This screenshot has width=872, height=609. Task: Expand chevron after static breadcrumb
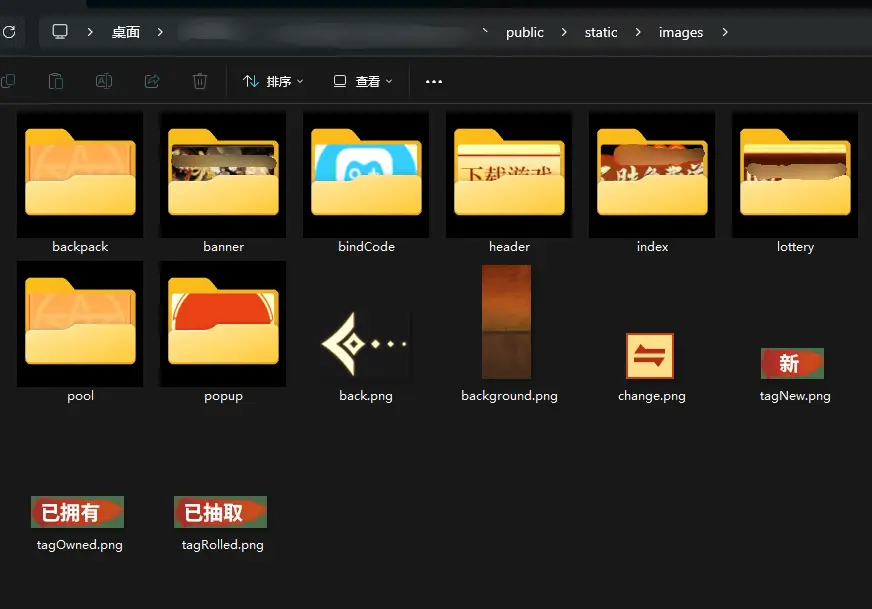pos(638,32)
